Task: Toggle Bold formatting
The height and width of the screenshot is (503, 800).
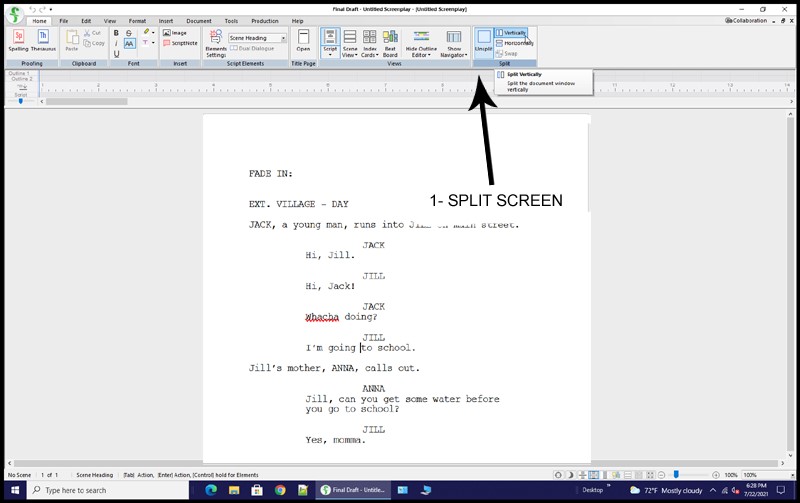Action: coord(116,33)
